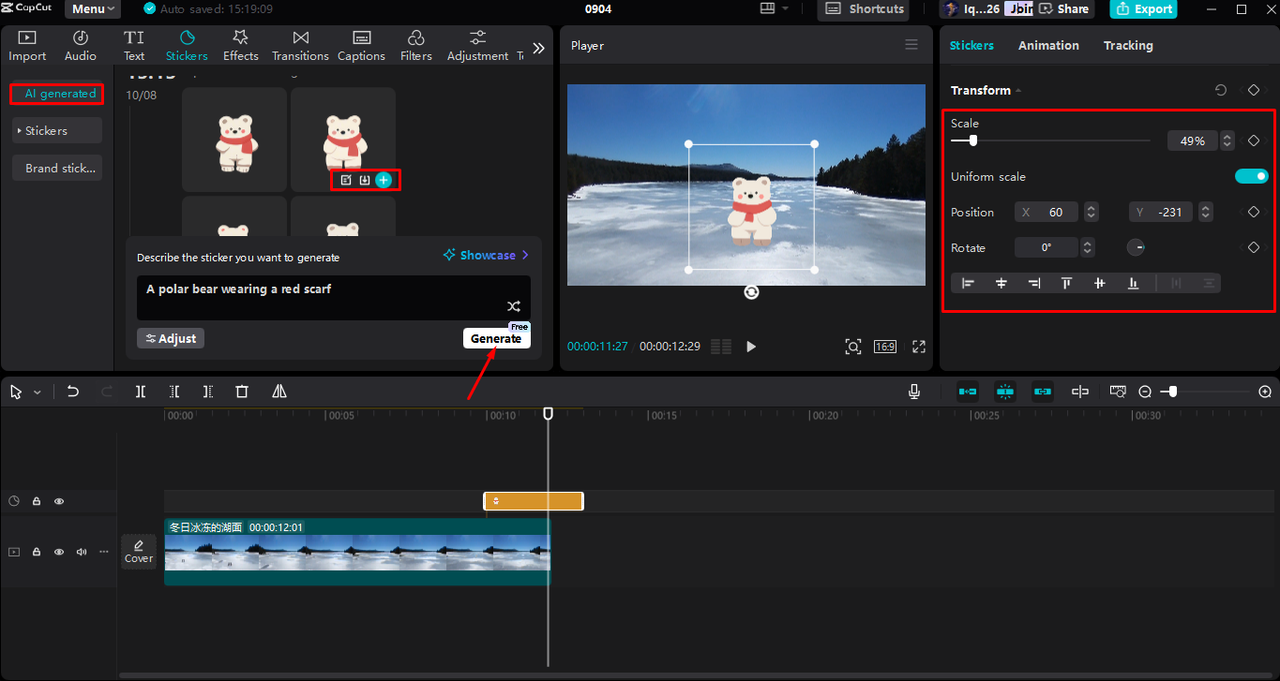Expand the Stickers category list
The height and width of the screenshot is (681, 1280).
57,131
